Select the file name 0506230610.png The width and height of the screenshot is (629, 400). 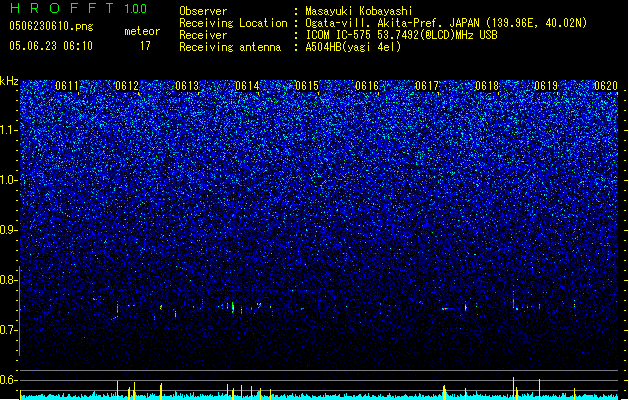[x=51, y=26]
